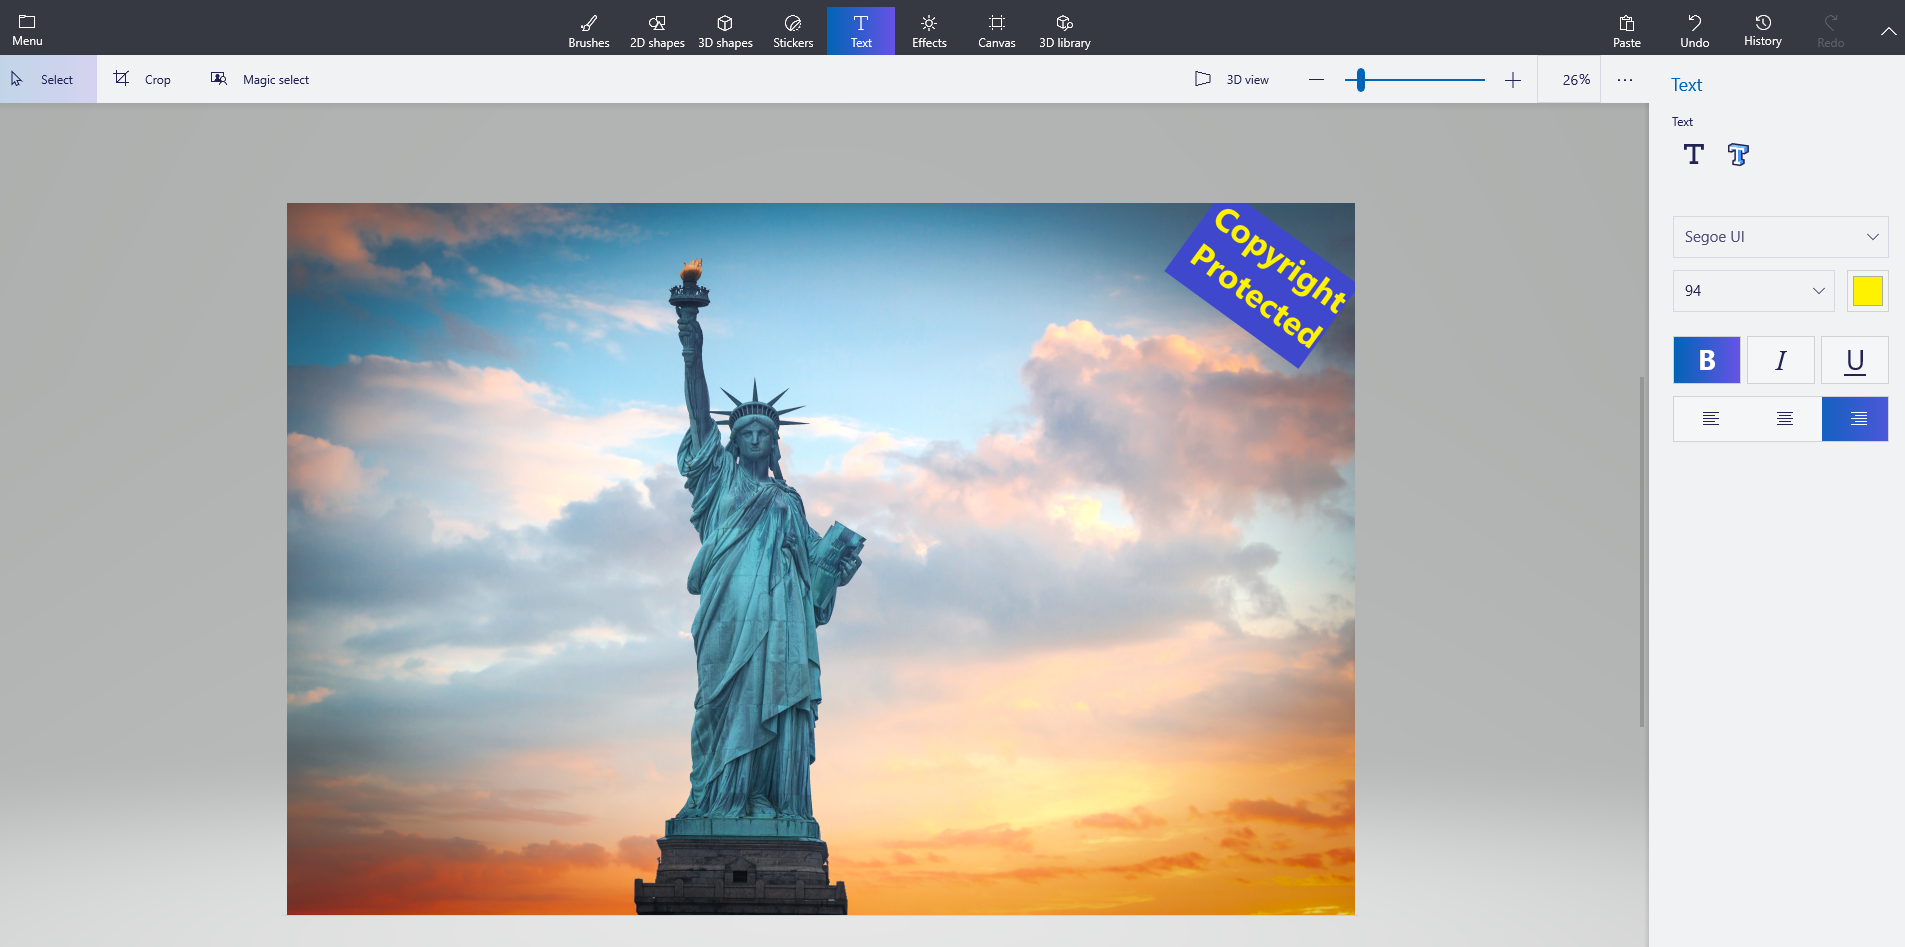The height and width of the screenshot is (947, 1905).
Task: Open the font size 94 dropdown
Action: tap(1754, 291)
